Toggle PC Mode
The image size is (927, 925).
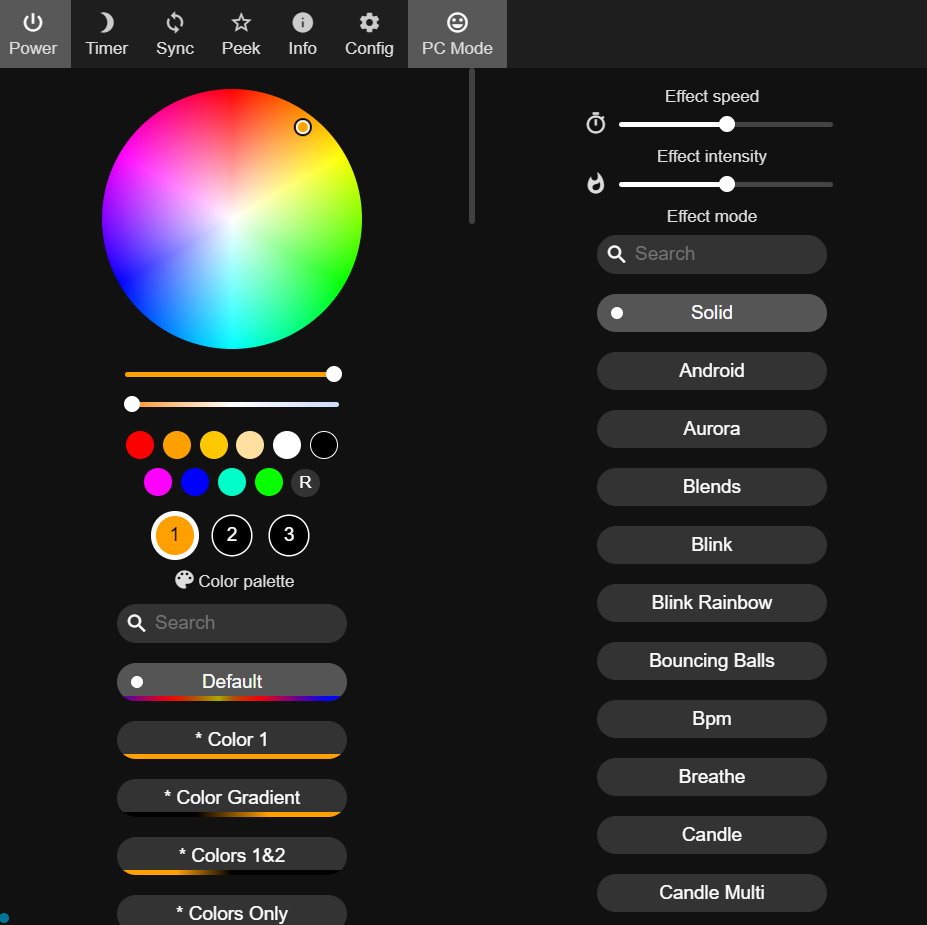tap(456, 33)
